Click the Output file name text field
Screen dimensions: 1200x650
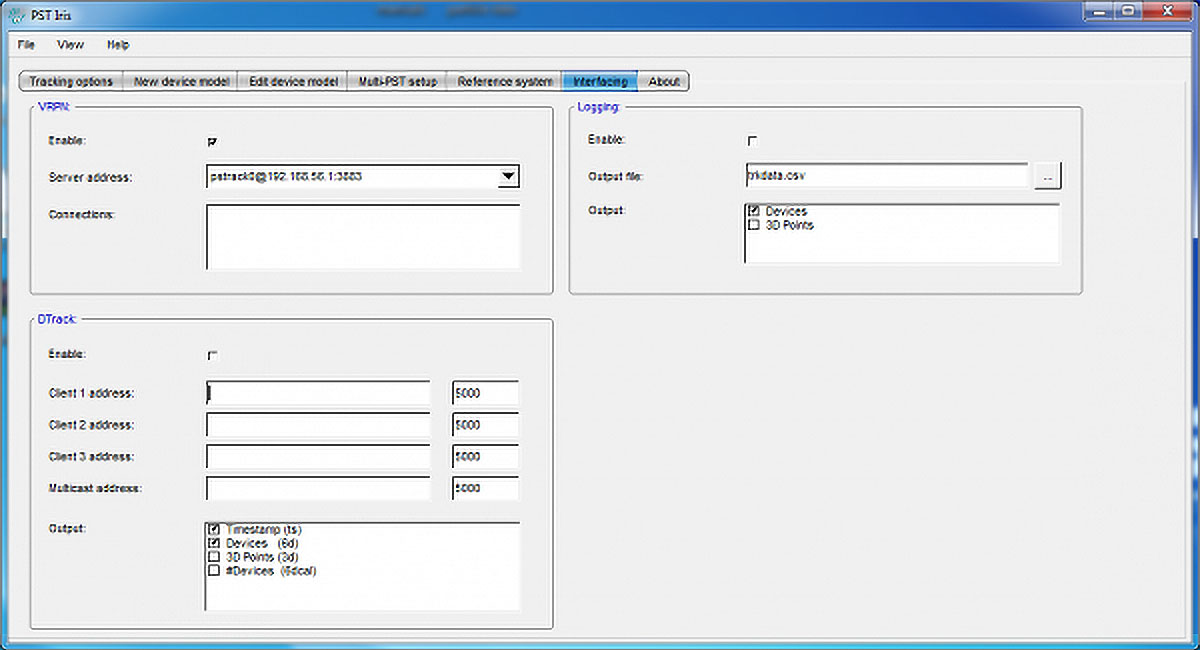point(886,176)
